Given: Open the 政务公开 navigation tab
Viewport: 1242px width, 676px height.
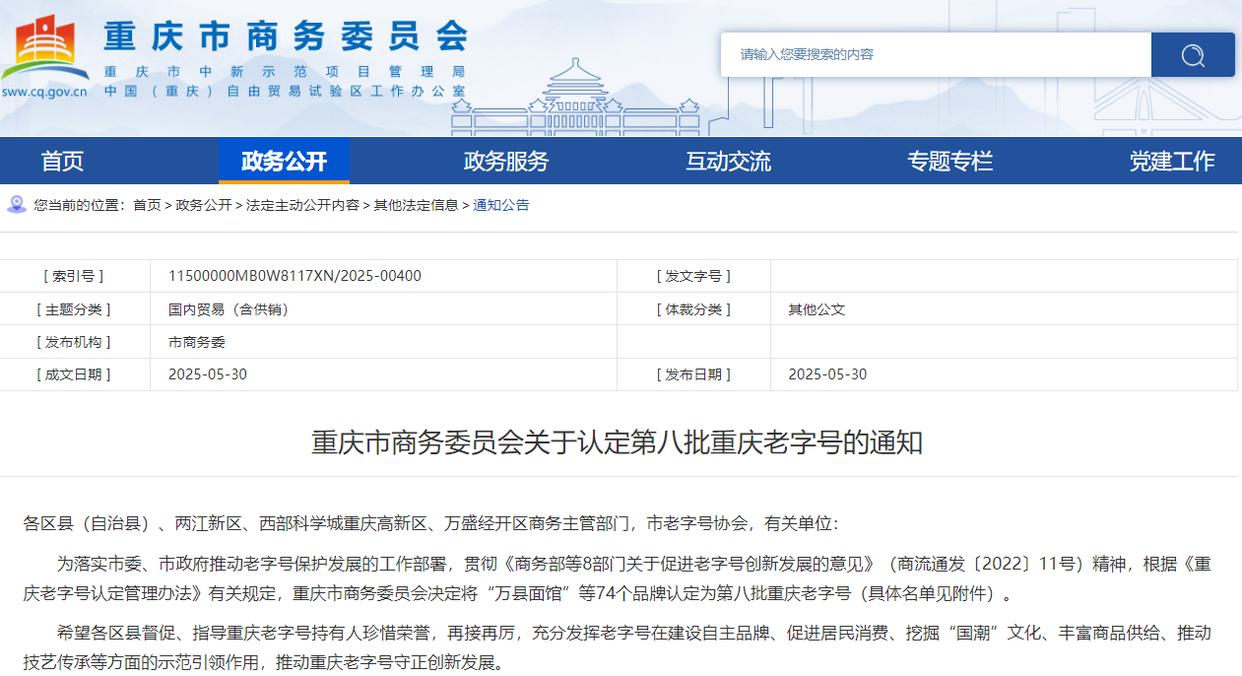Looking at the screenshot, I should 284,161.
